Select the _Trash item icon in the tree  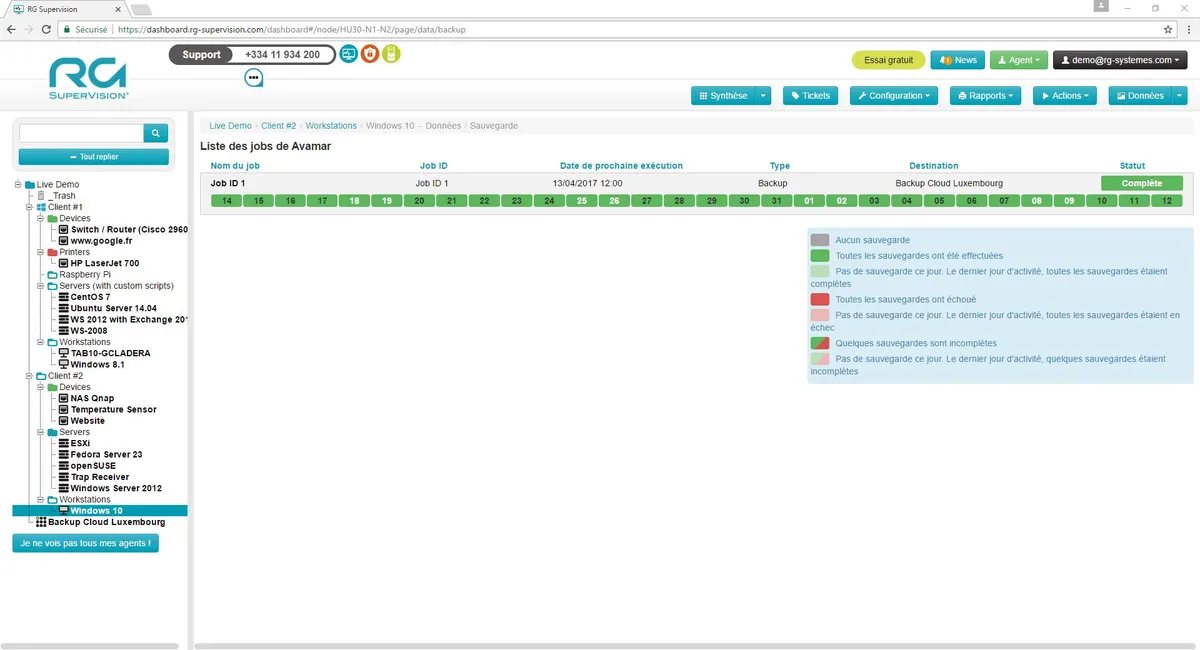click(41, 196)
